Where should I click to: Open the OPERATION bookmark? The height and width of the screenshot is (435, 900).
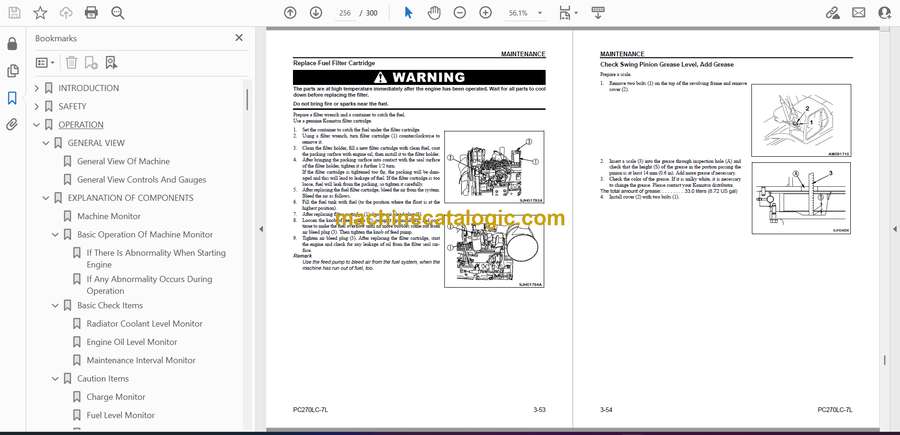coord(81,125)
